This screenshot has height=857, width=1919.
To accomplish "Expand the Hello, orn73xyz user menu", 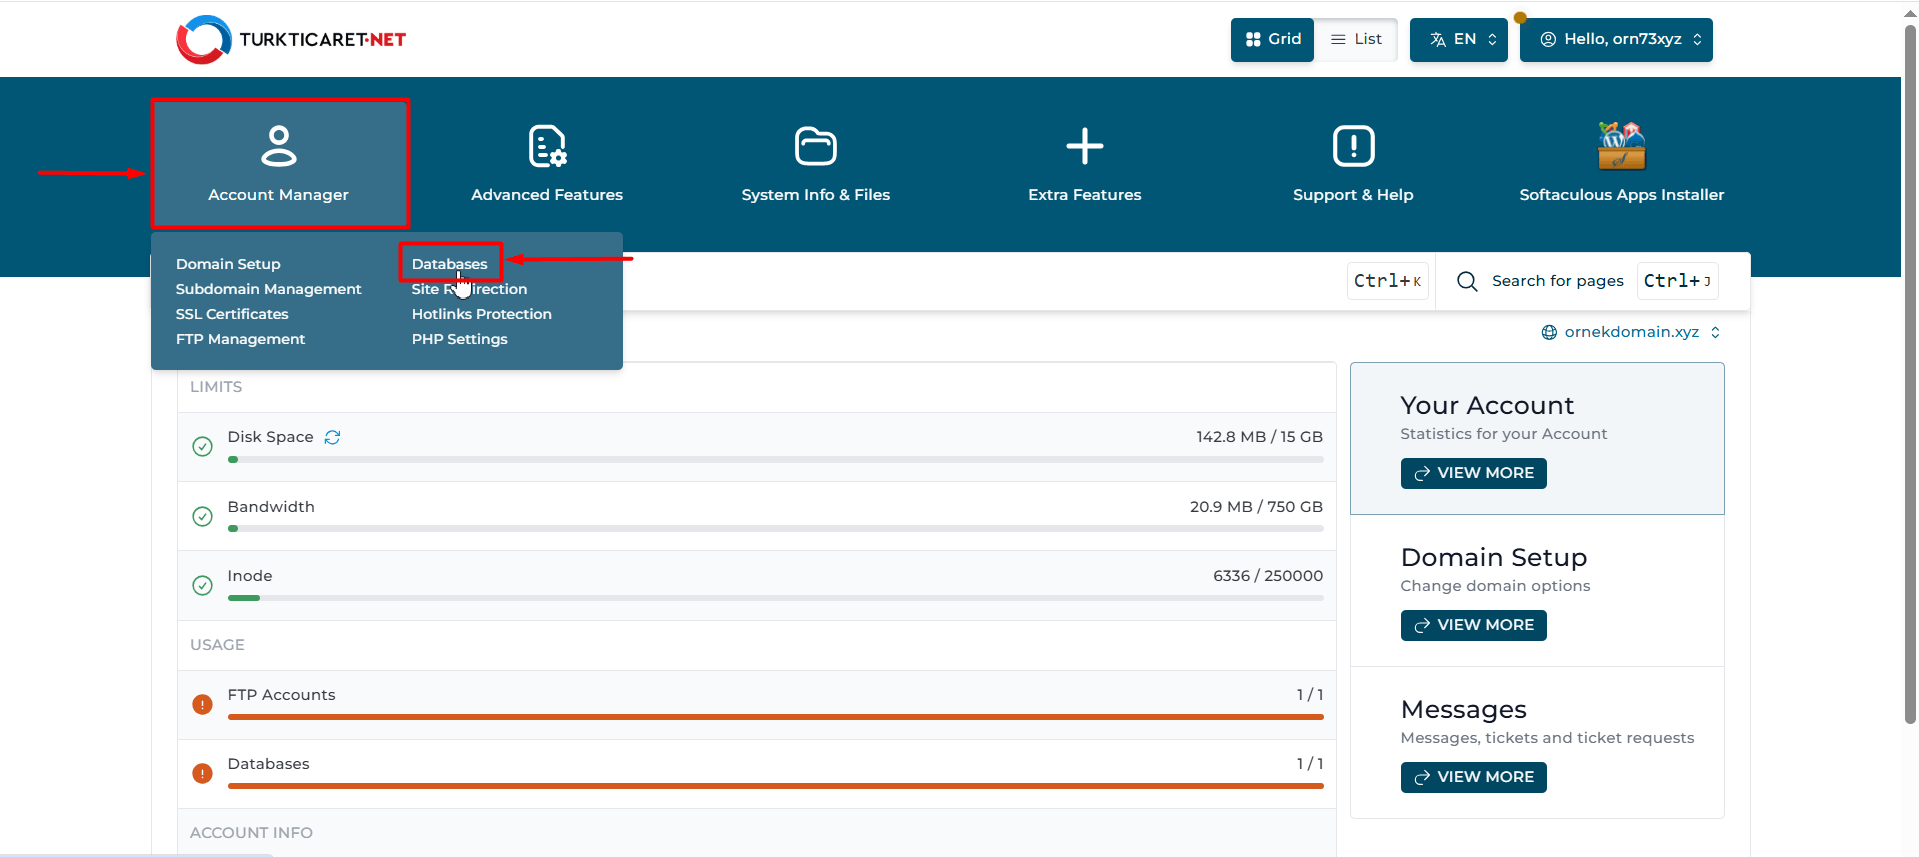I will tap(1615, 39).
